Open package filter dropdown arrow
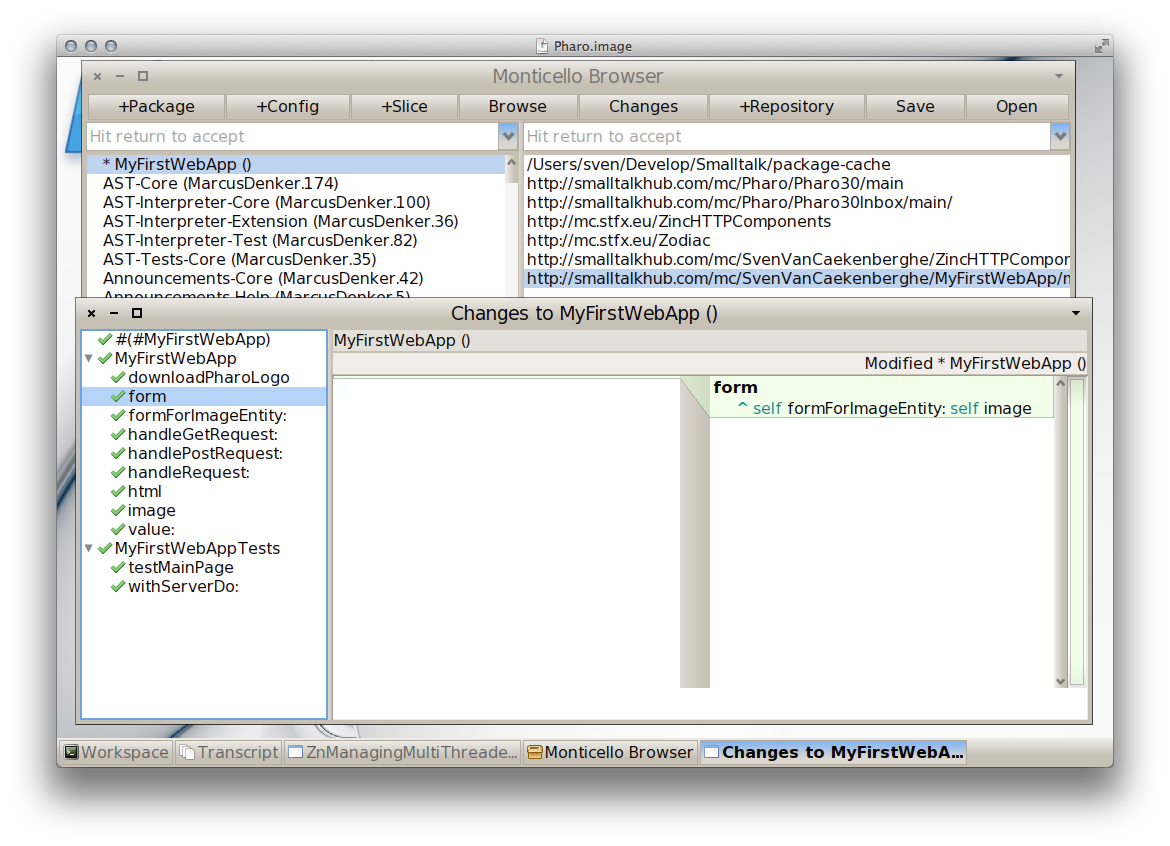The height and width of the screenshot is (846, 1170). (508, 137)
